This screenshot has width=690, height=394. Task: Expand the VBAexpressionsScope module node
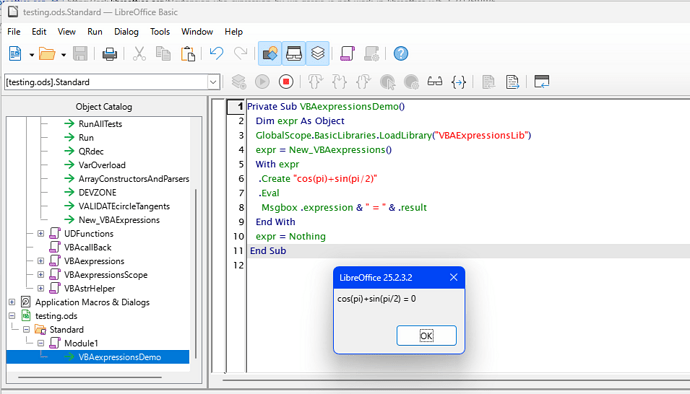pyautogui.click(x=40, y=274)
